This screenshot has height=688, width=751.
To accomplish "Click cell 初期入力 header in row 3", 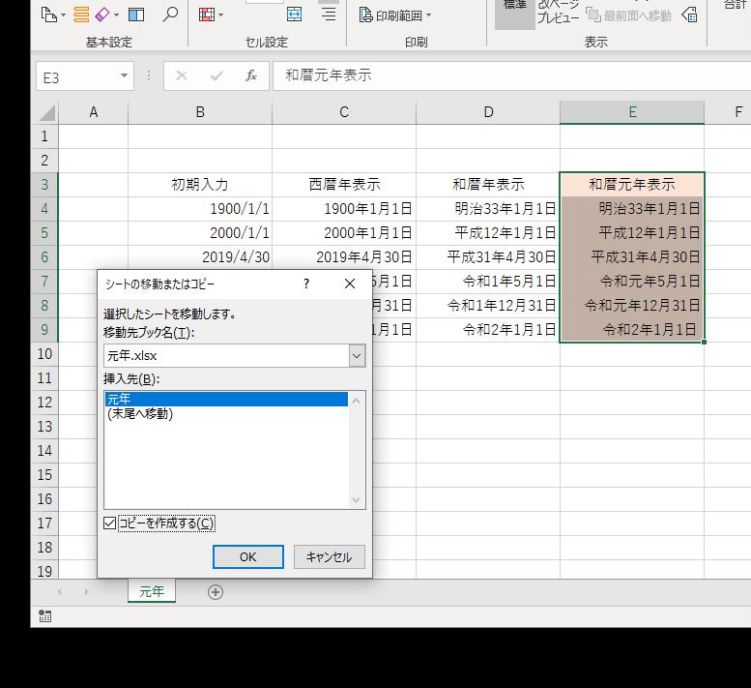I will click(200, 184).
